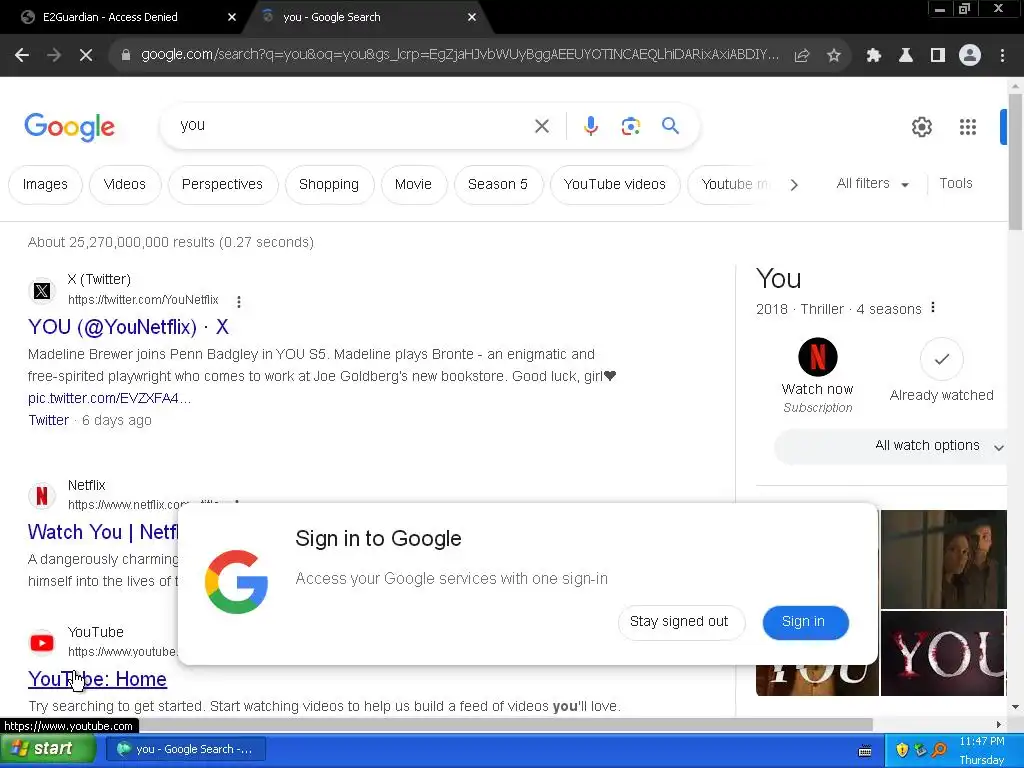Open more options for You knowledge panel
The image size is (1024, 768).
933,308
